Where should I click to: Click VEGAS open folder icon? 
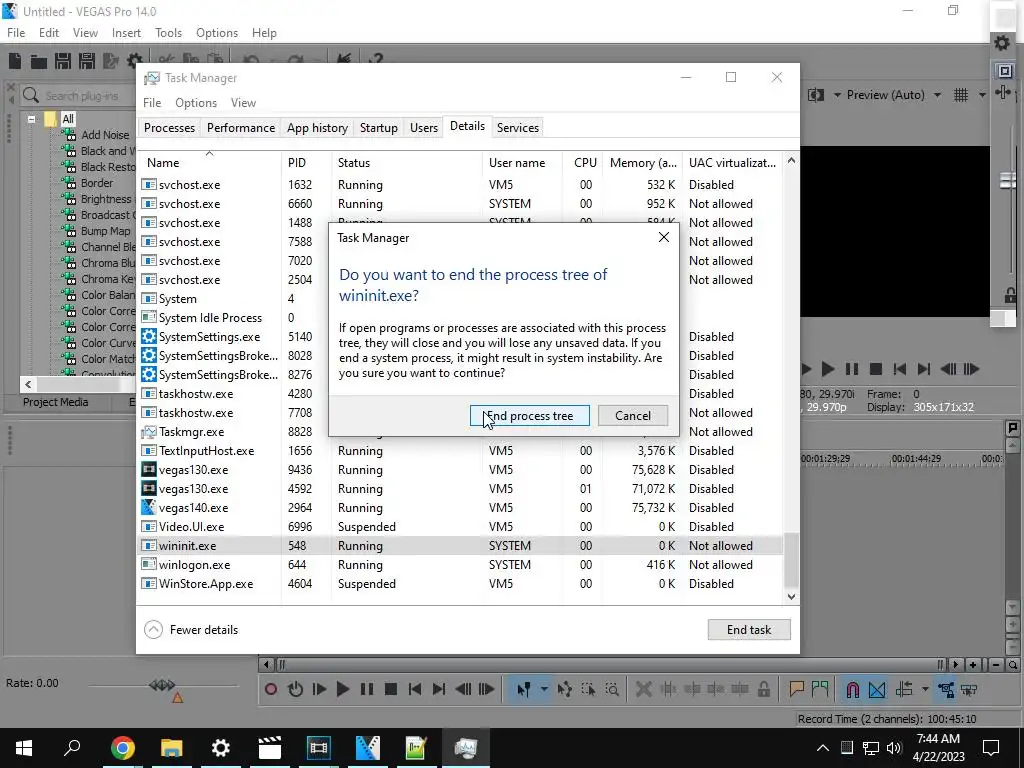(x=39, y=61)
